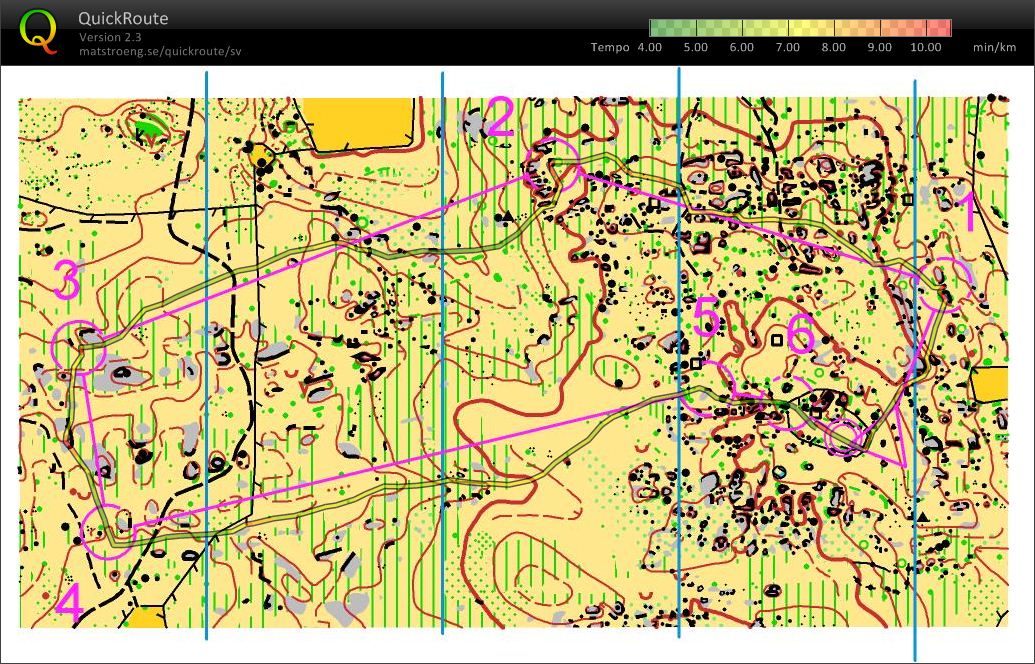The height and width of the screenshot is (664, 1035).
Task: Click the yellow field at map's right edge
Action: (x=989, y=384)
